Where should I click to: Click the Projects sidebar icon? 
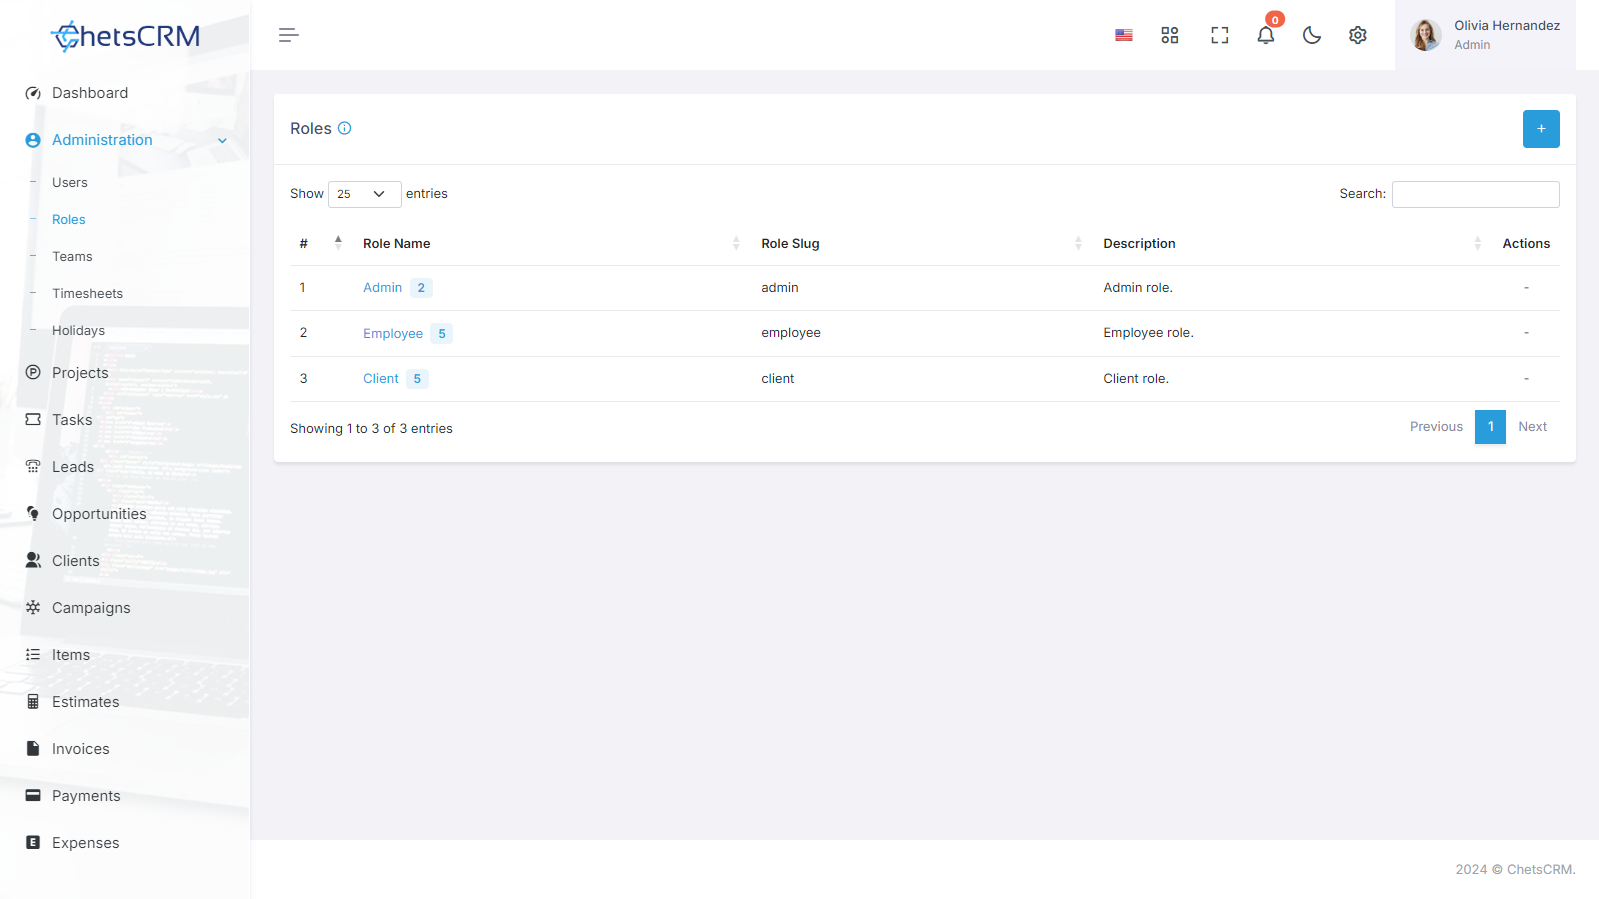(x=33, y=372)
